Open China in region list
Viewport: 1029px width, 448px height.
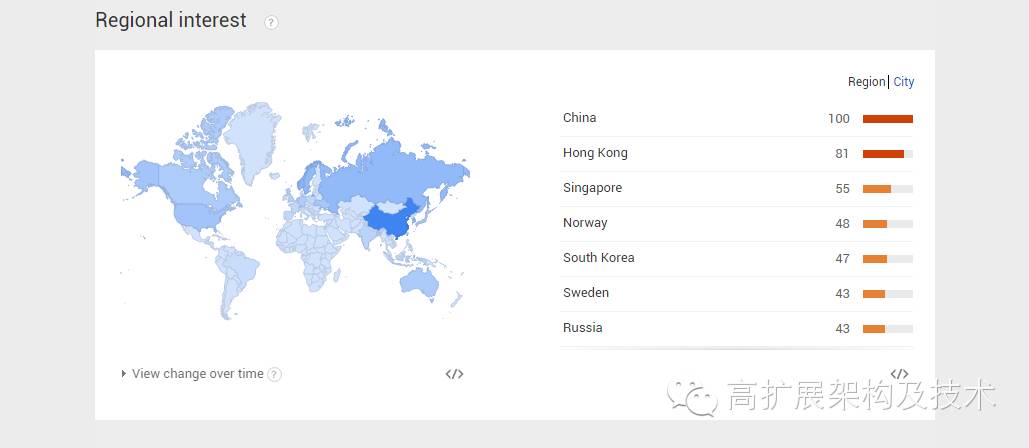coord(580,118)
